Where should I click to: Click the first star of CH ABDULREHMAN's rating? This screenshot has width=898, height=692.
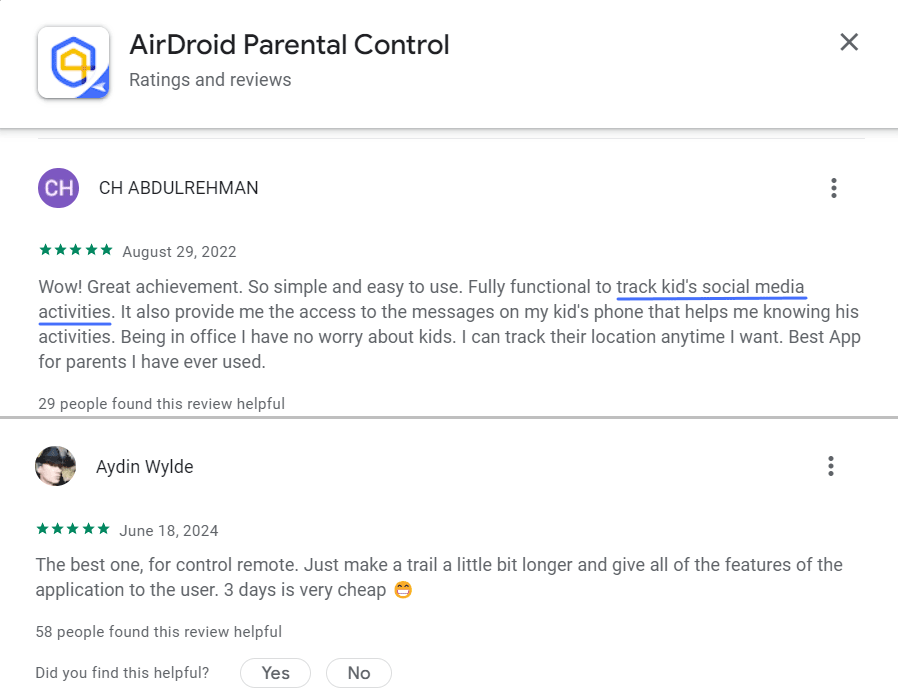pyautogui.click(x=43, y=249)
